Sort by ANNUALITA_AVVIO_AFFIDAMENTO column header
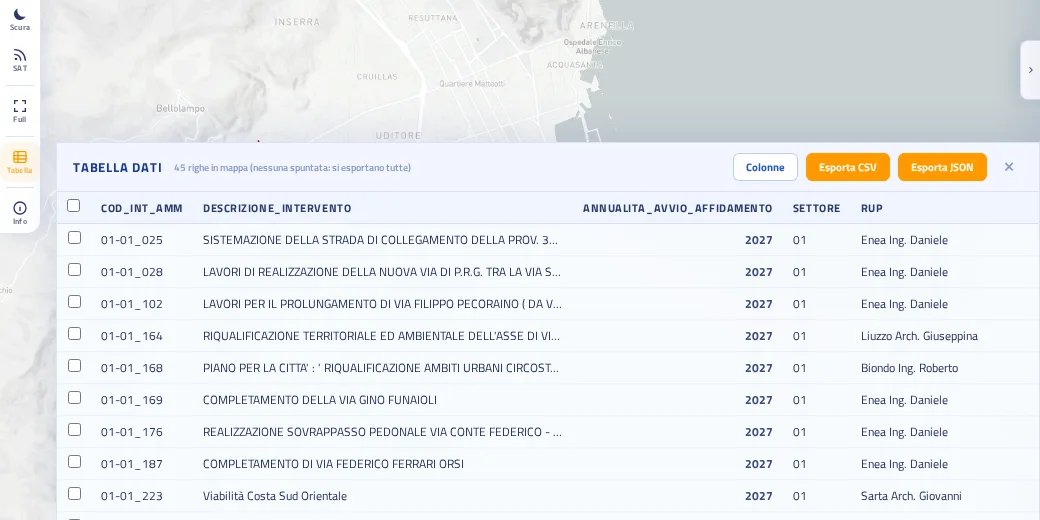The image size is (1040, 520). pos(678,208)
